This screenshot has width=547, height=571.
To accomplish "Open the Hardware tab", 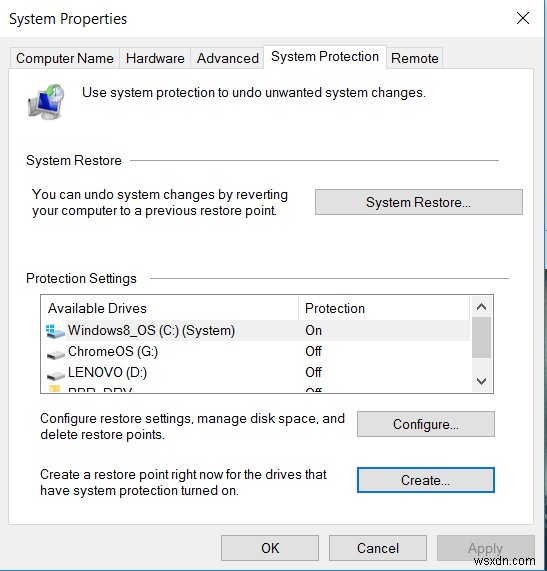I will (x=155, y=58).
